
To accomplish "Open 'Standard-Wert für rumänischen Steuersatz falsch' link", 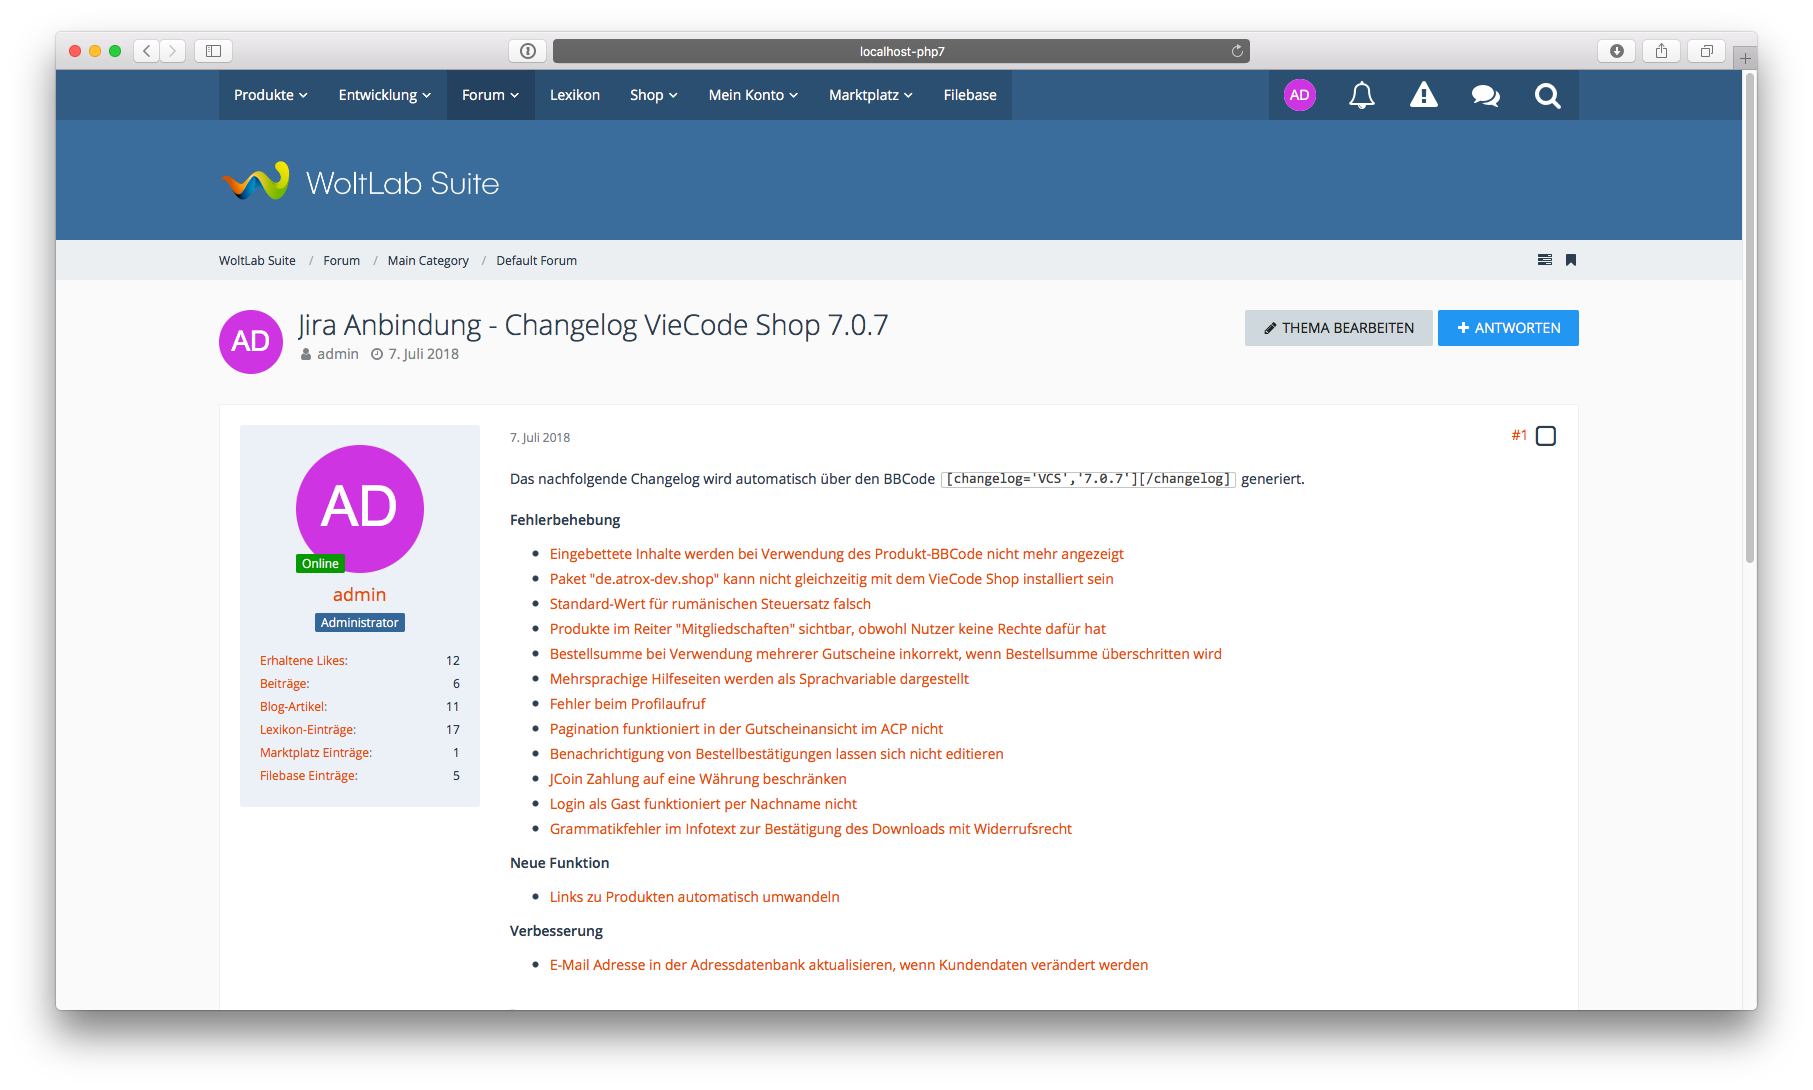I will (710, 604).
